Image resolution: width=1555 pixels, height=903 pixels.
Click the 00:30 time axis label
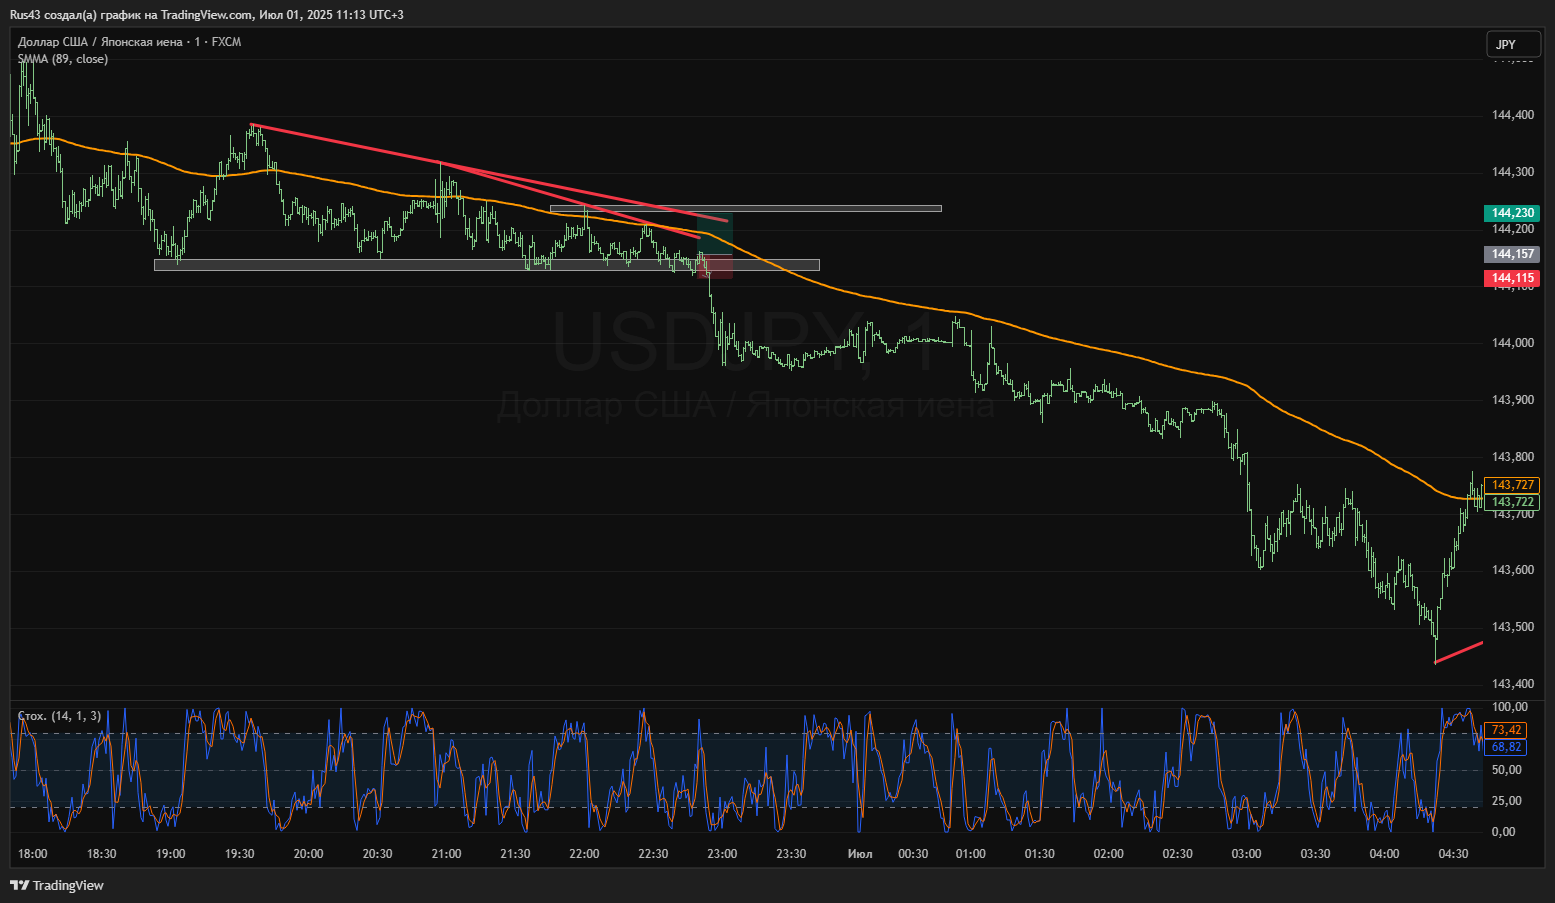(x=913, y=854)
